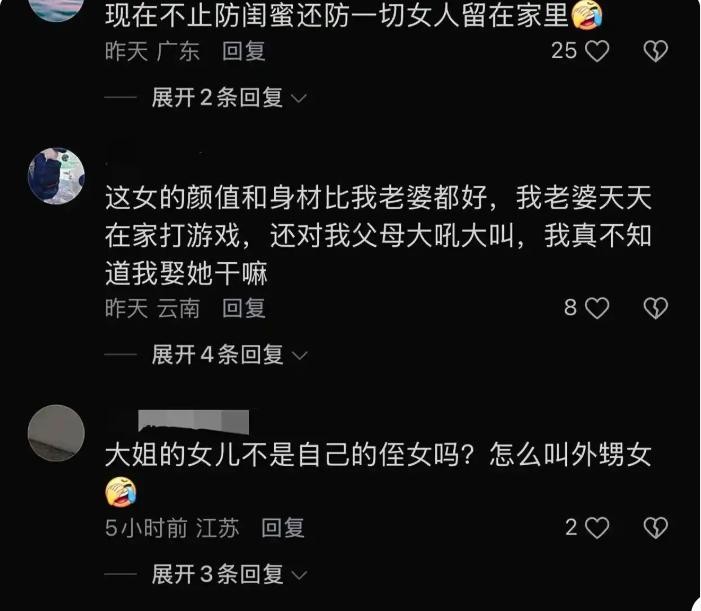This screenshot has width=701, height=611.
Task: Expand 展开4条回复 replies
Action: [228, 355]
